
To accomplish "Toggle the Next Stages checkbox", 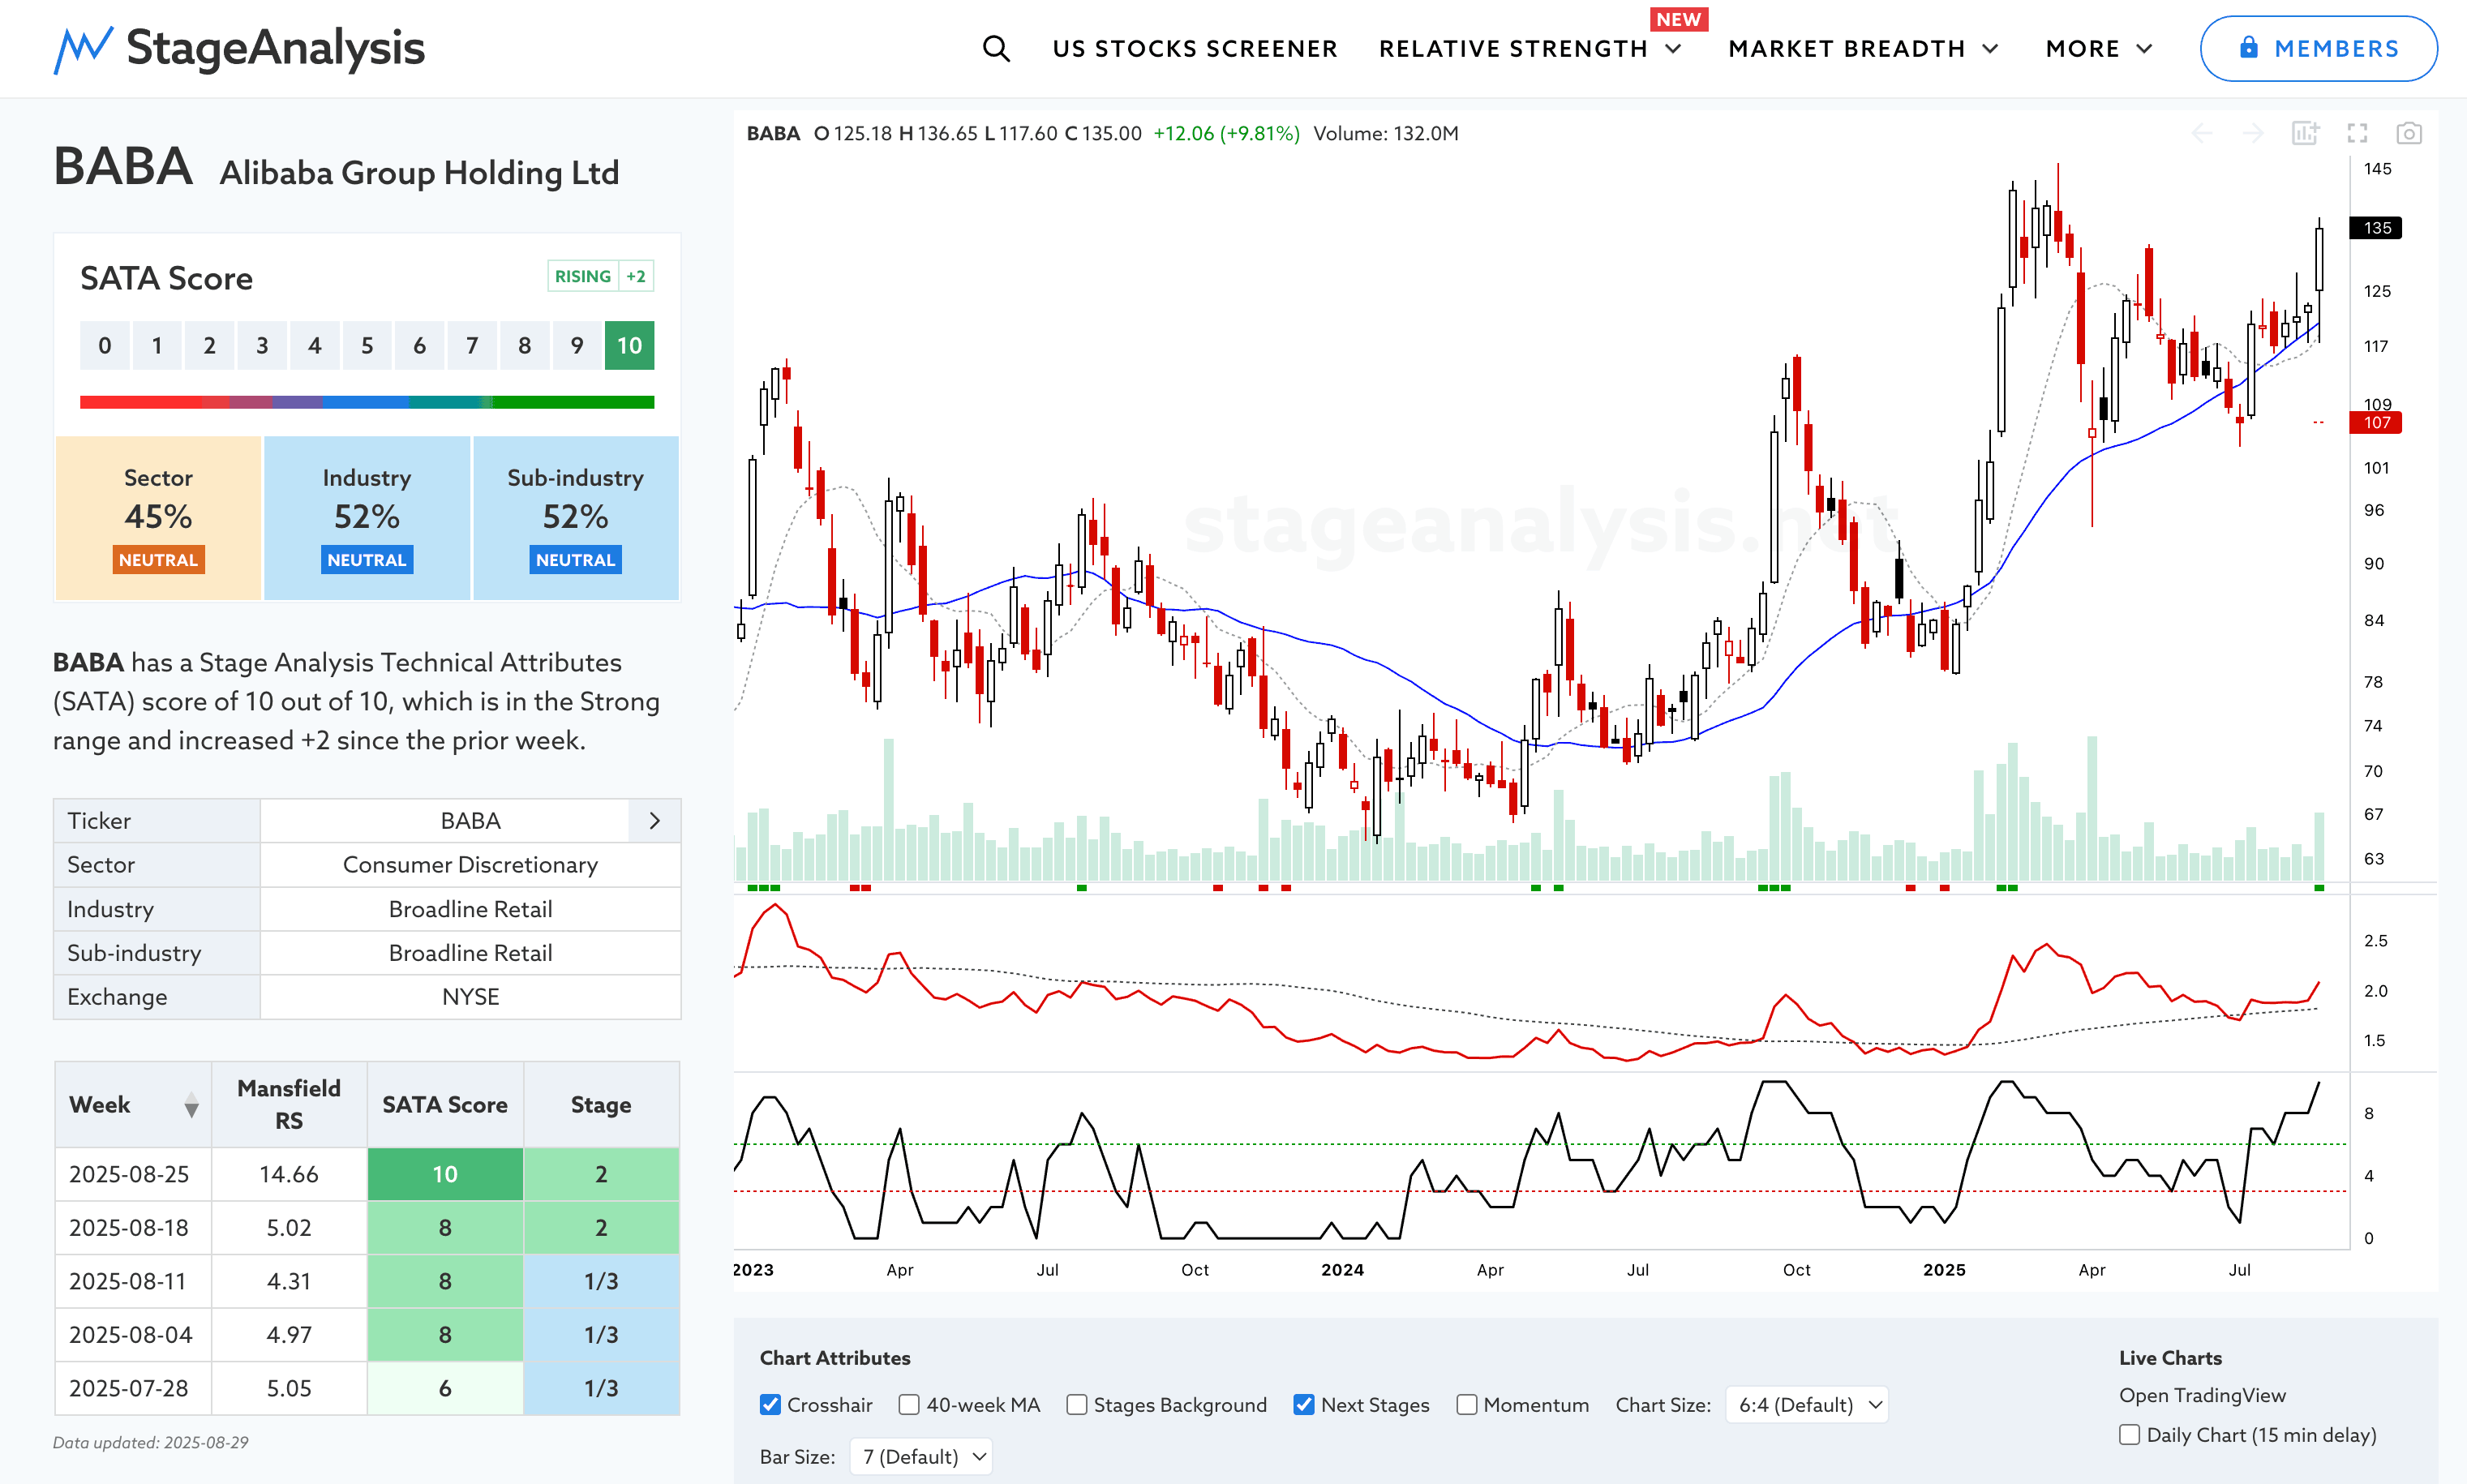I will coord(1304,1405).
